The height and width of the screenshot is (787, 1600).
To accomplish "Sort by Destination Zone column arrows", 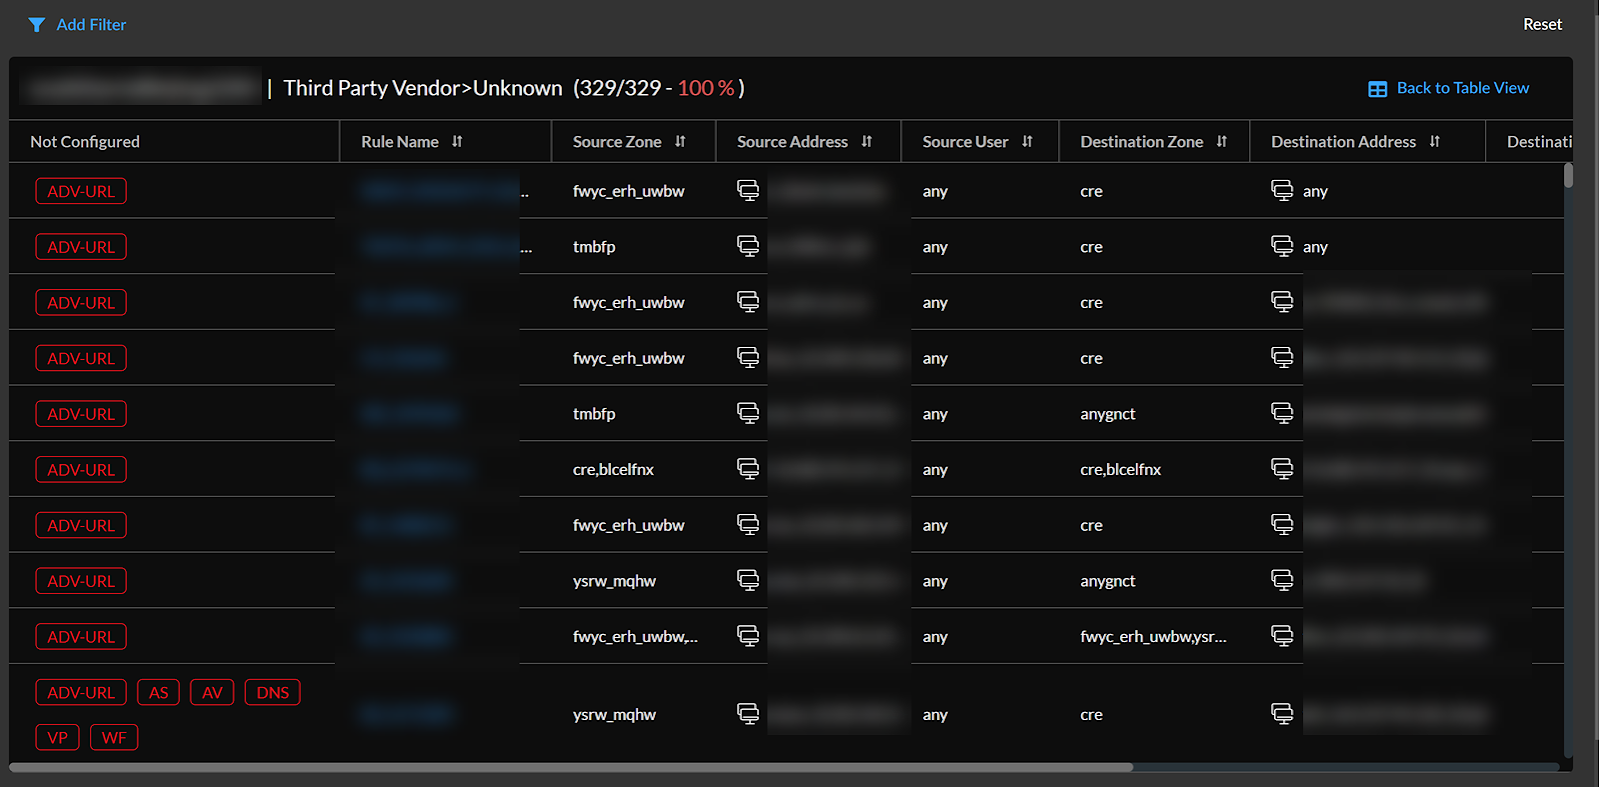I will click(1221, 142).
